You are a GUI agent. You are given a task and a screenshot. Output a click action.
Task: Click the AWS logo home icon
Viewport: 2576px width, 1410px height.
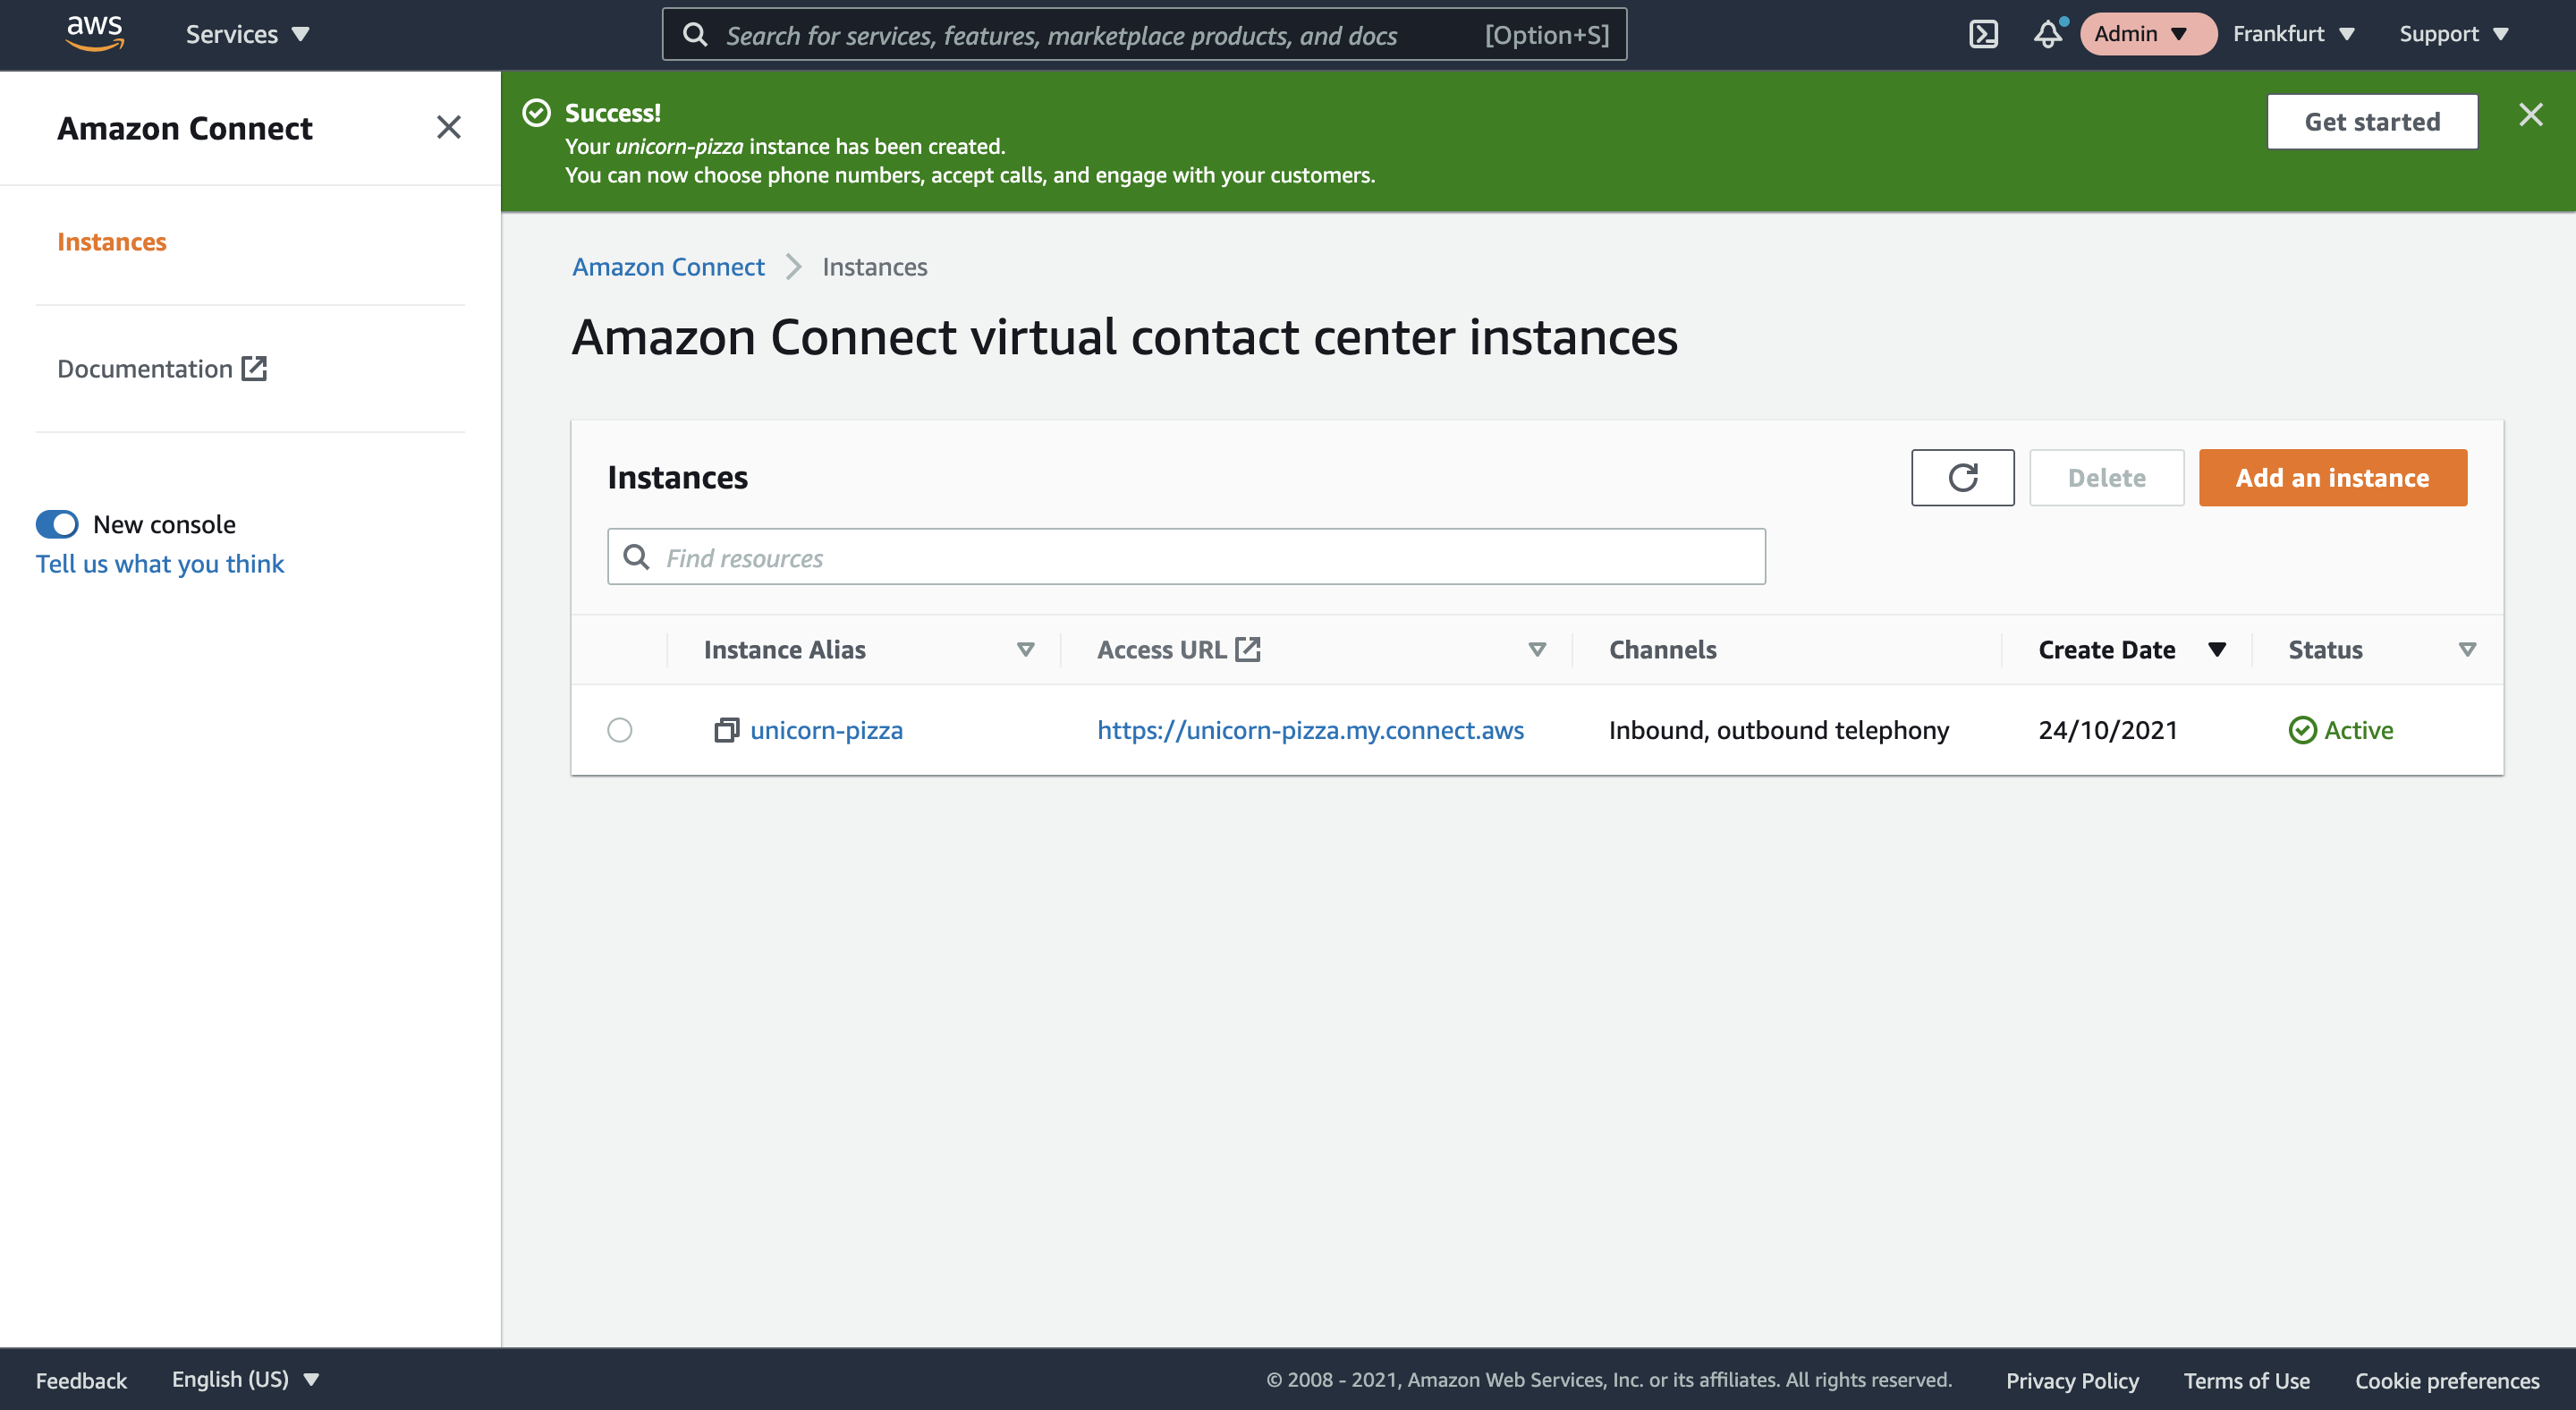[95, 34]
